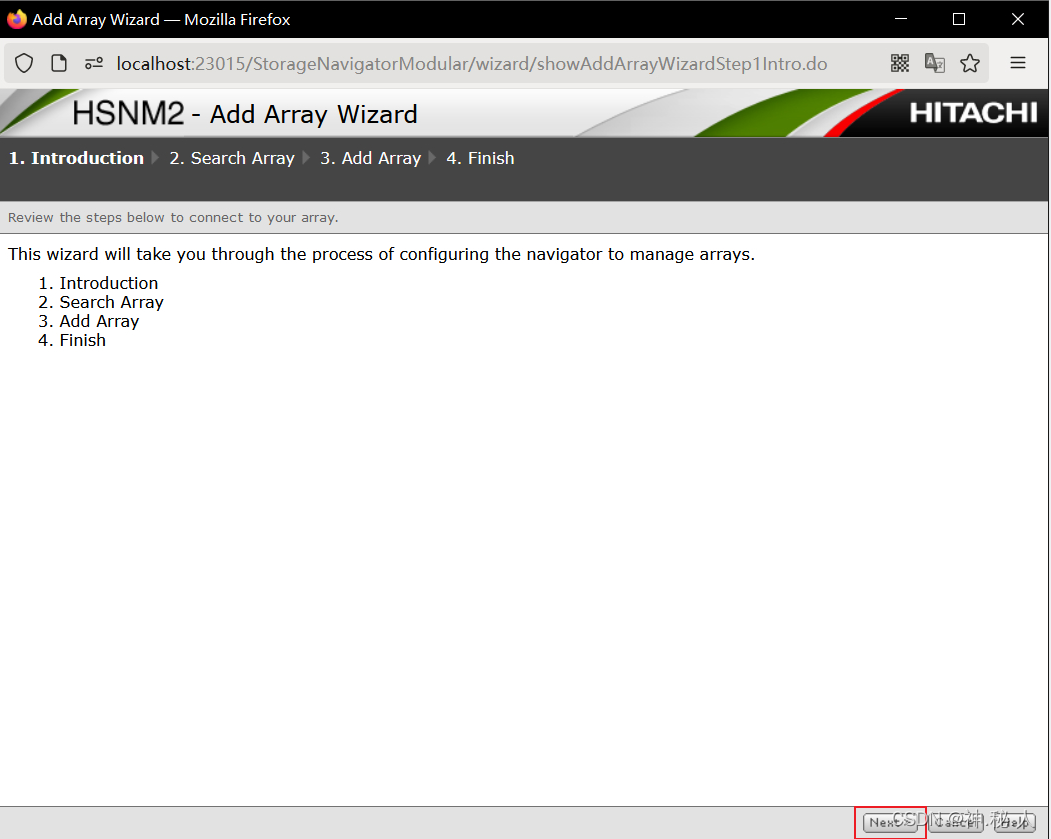The height and width of the screenshot is (839, 1051).
Task: Click the wizard's Help button
Action: pyautogui.click(x=1015, y=822)
